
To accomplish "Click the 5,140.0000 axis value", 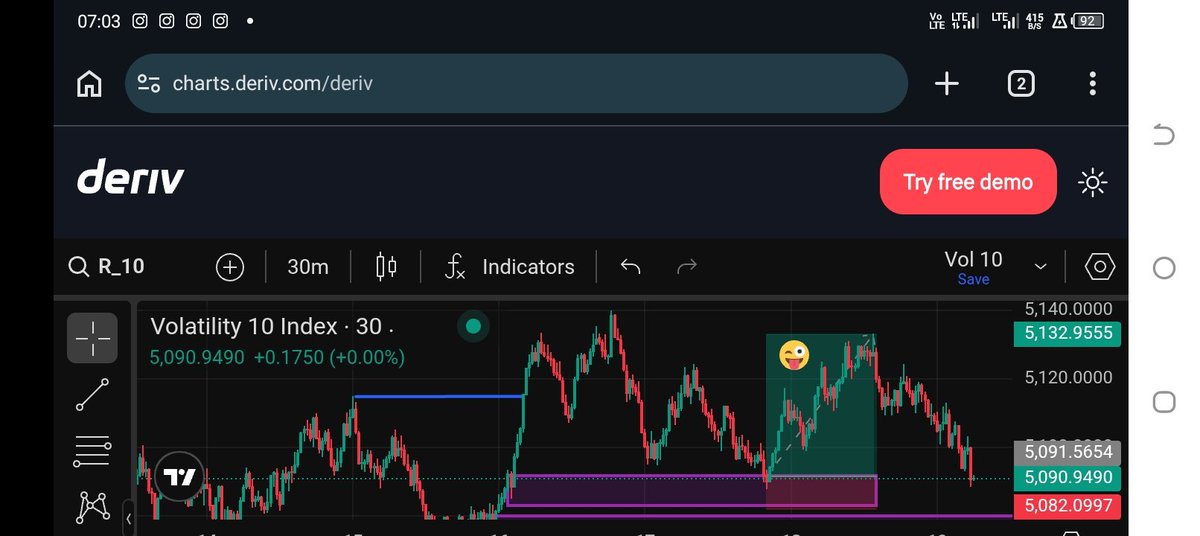I will (1069, 310).
